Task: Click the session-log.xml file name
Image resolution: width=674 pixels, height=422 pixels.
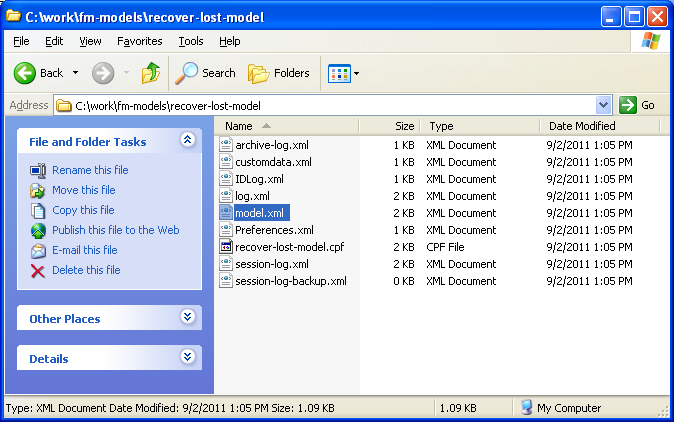Action: click(272, 264)
